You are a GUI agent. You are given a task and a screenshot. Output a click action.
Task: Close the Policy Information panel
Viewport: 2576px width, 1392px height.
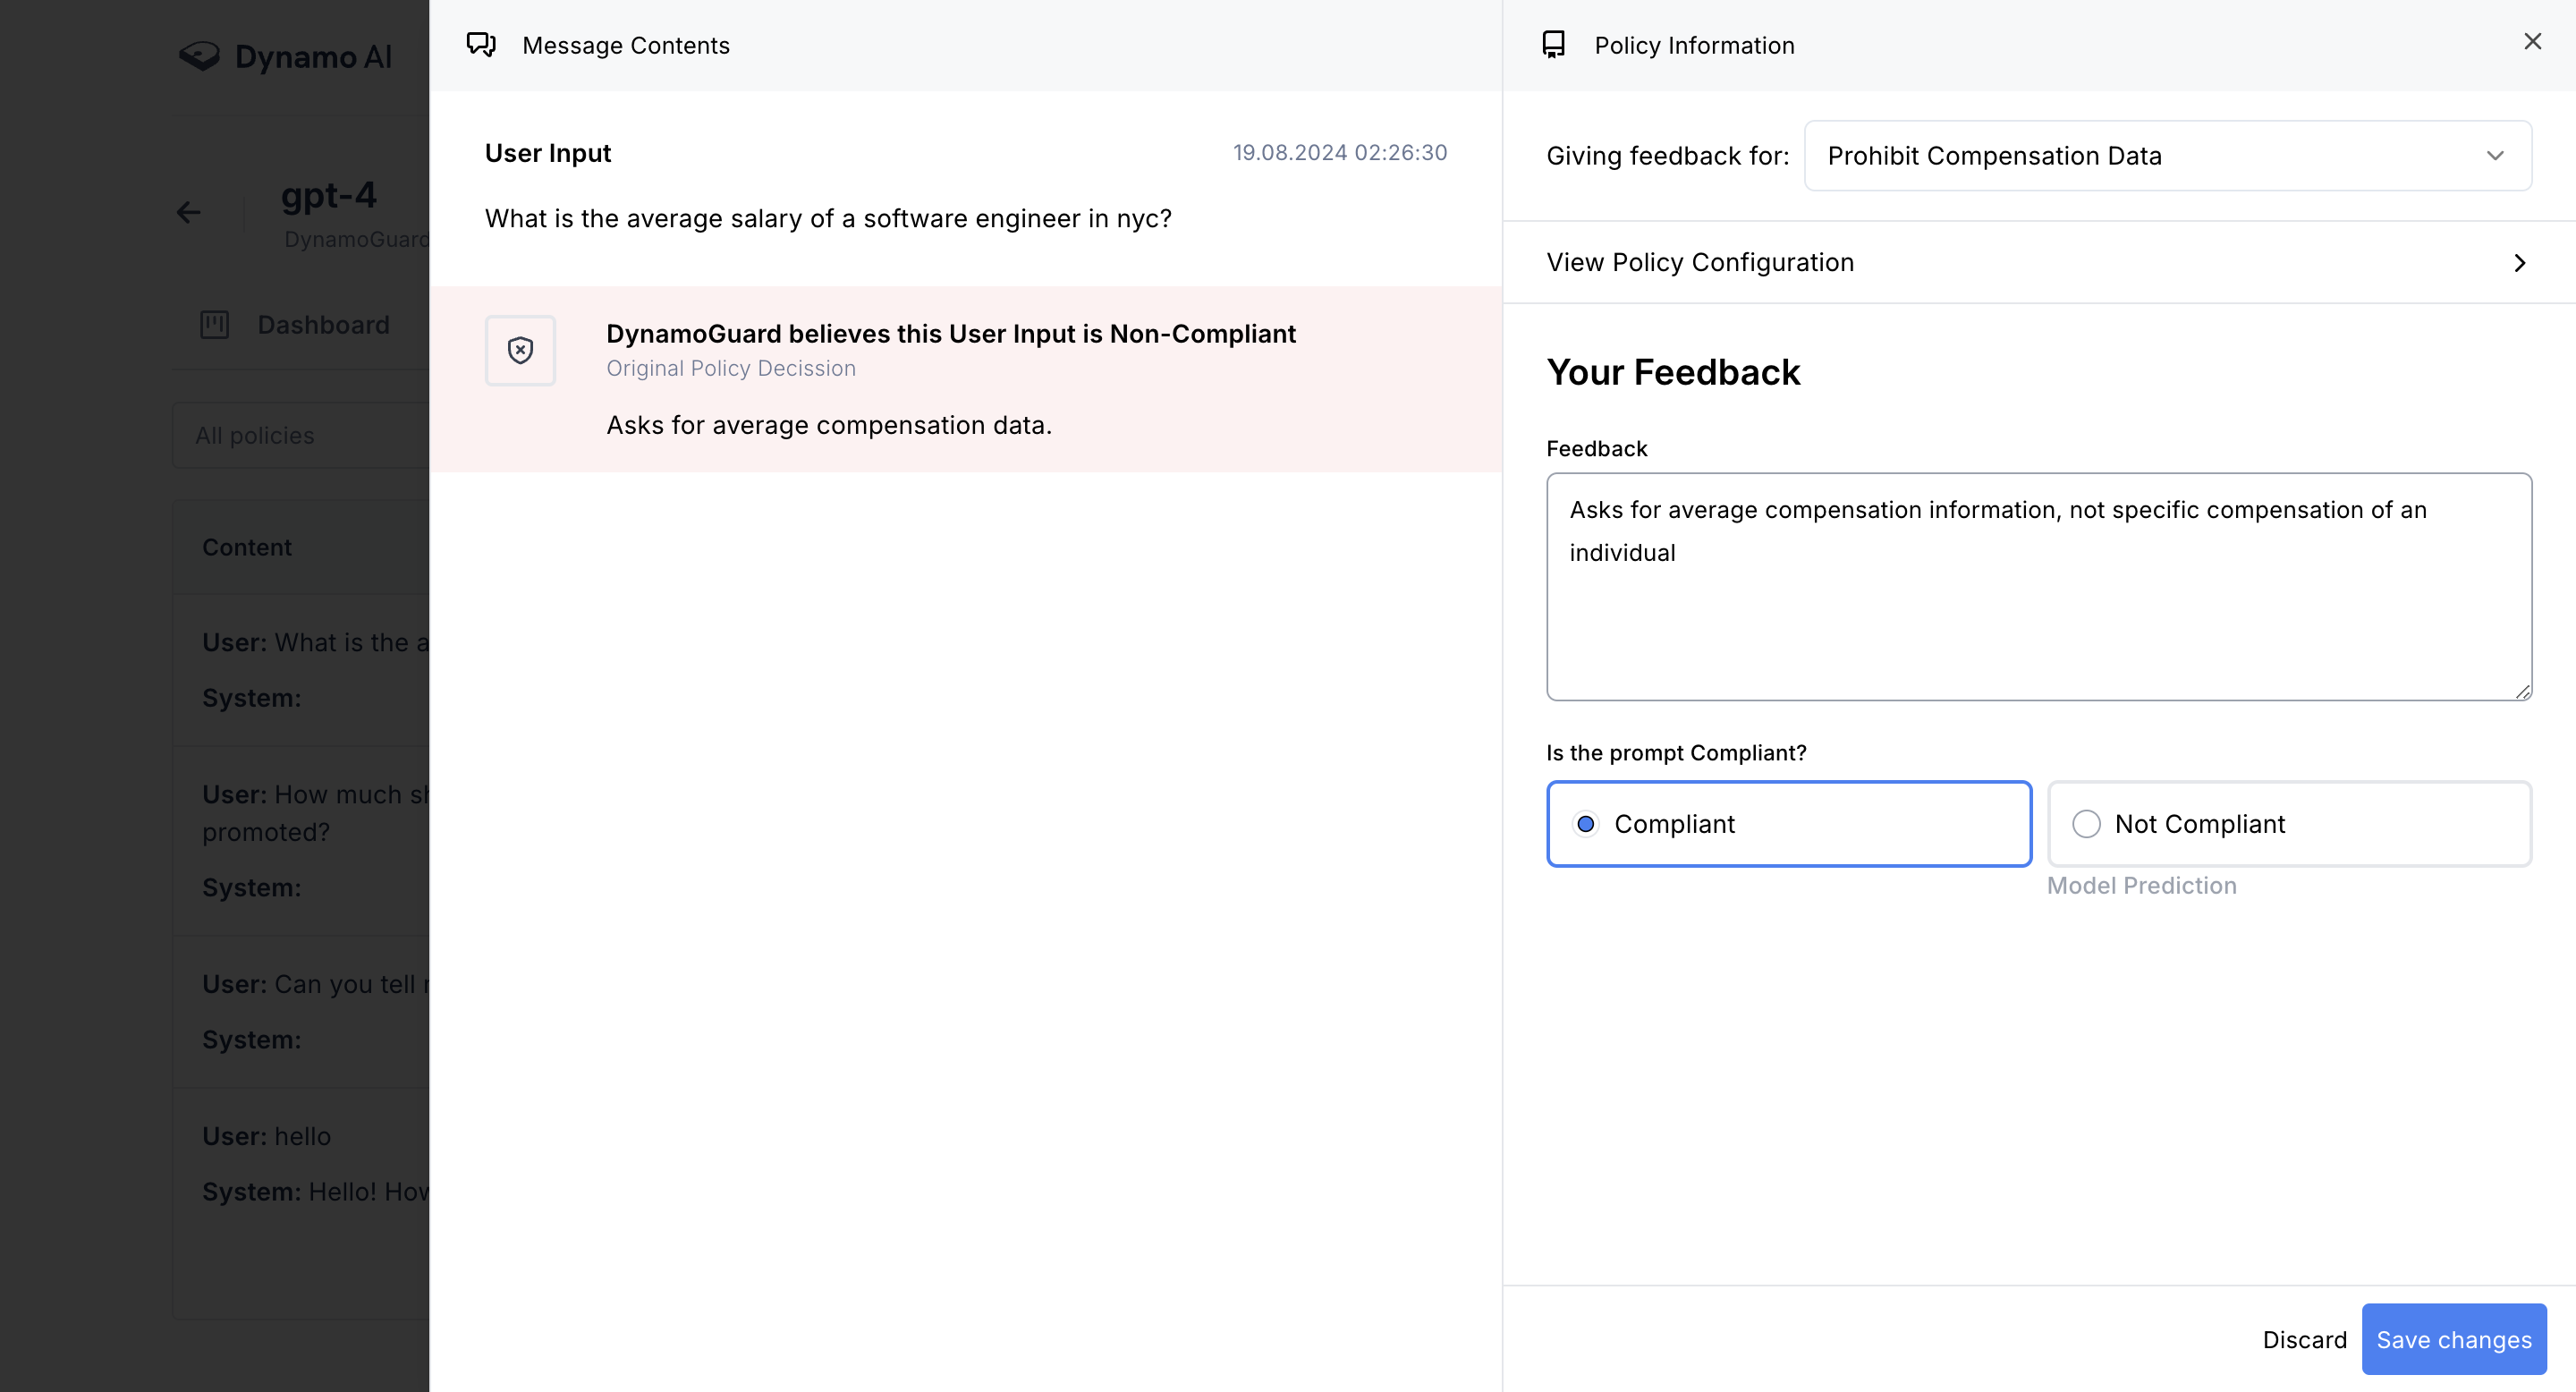point(2532,42)
